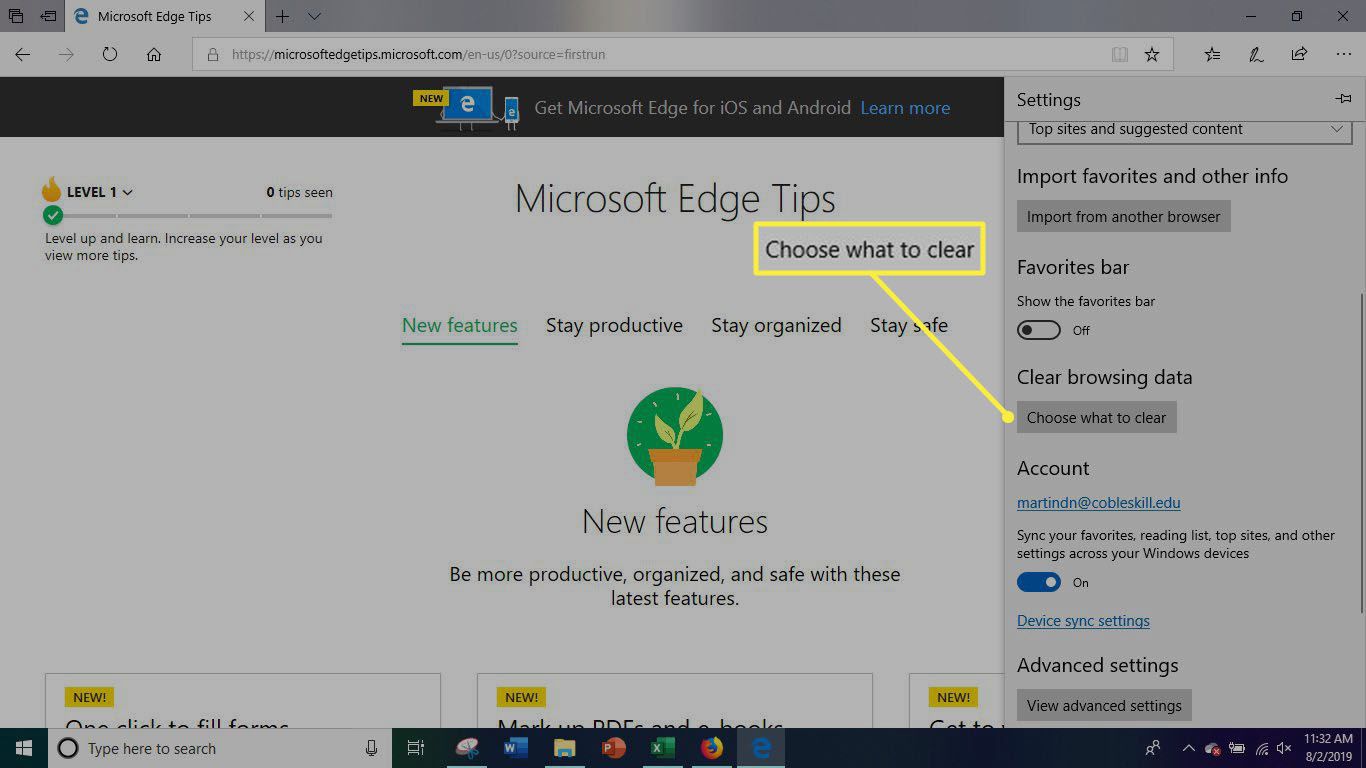Open Firefox from taskbar

coord(712,748)
